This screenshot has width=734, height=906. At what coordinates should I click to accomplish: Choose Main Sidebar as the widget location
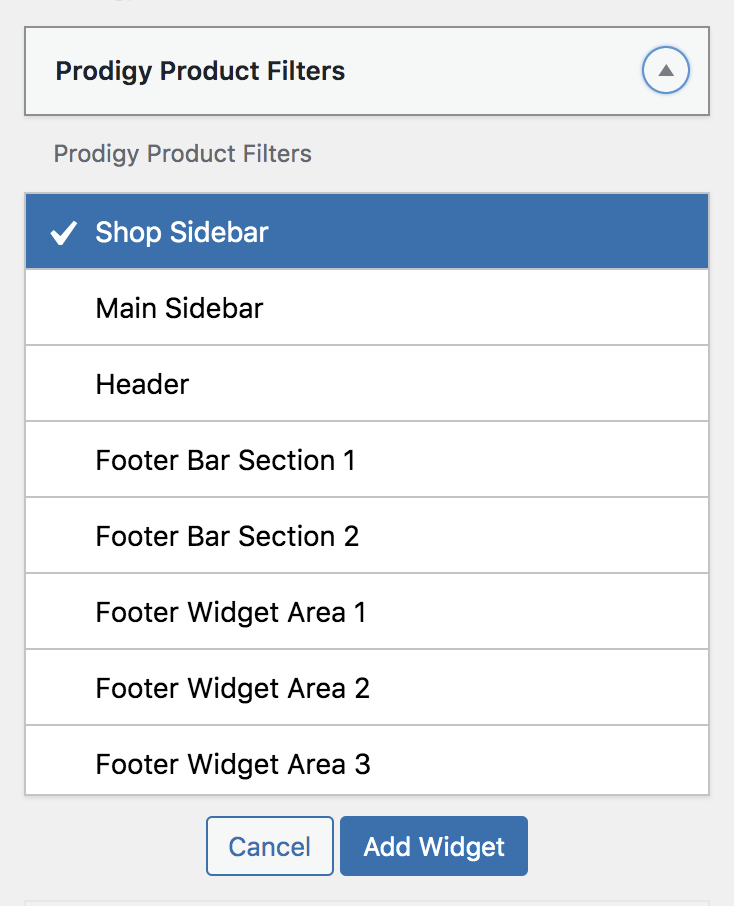367,307
